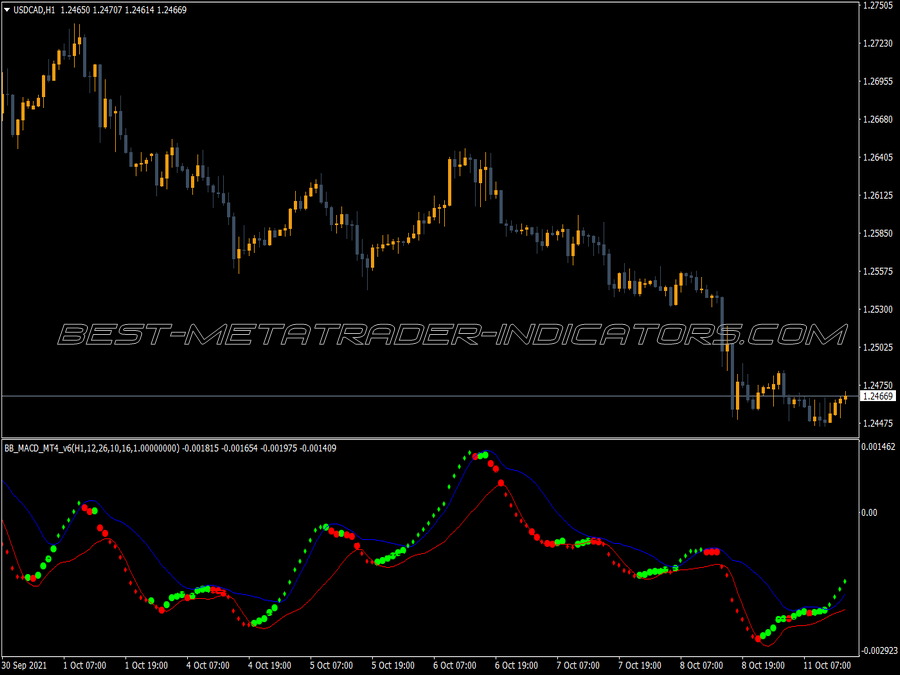Click indicator scale value 0.001462
The image size is (900, 675).
tap(878, 447)
